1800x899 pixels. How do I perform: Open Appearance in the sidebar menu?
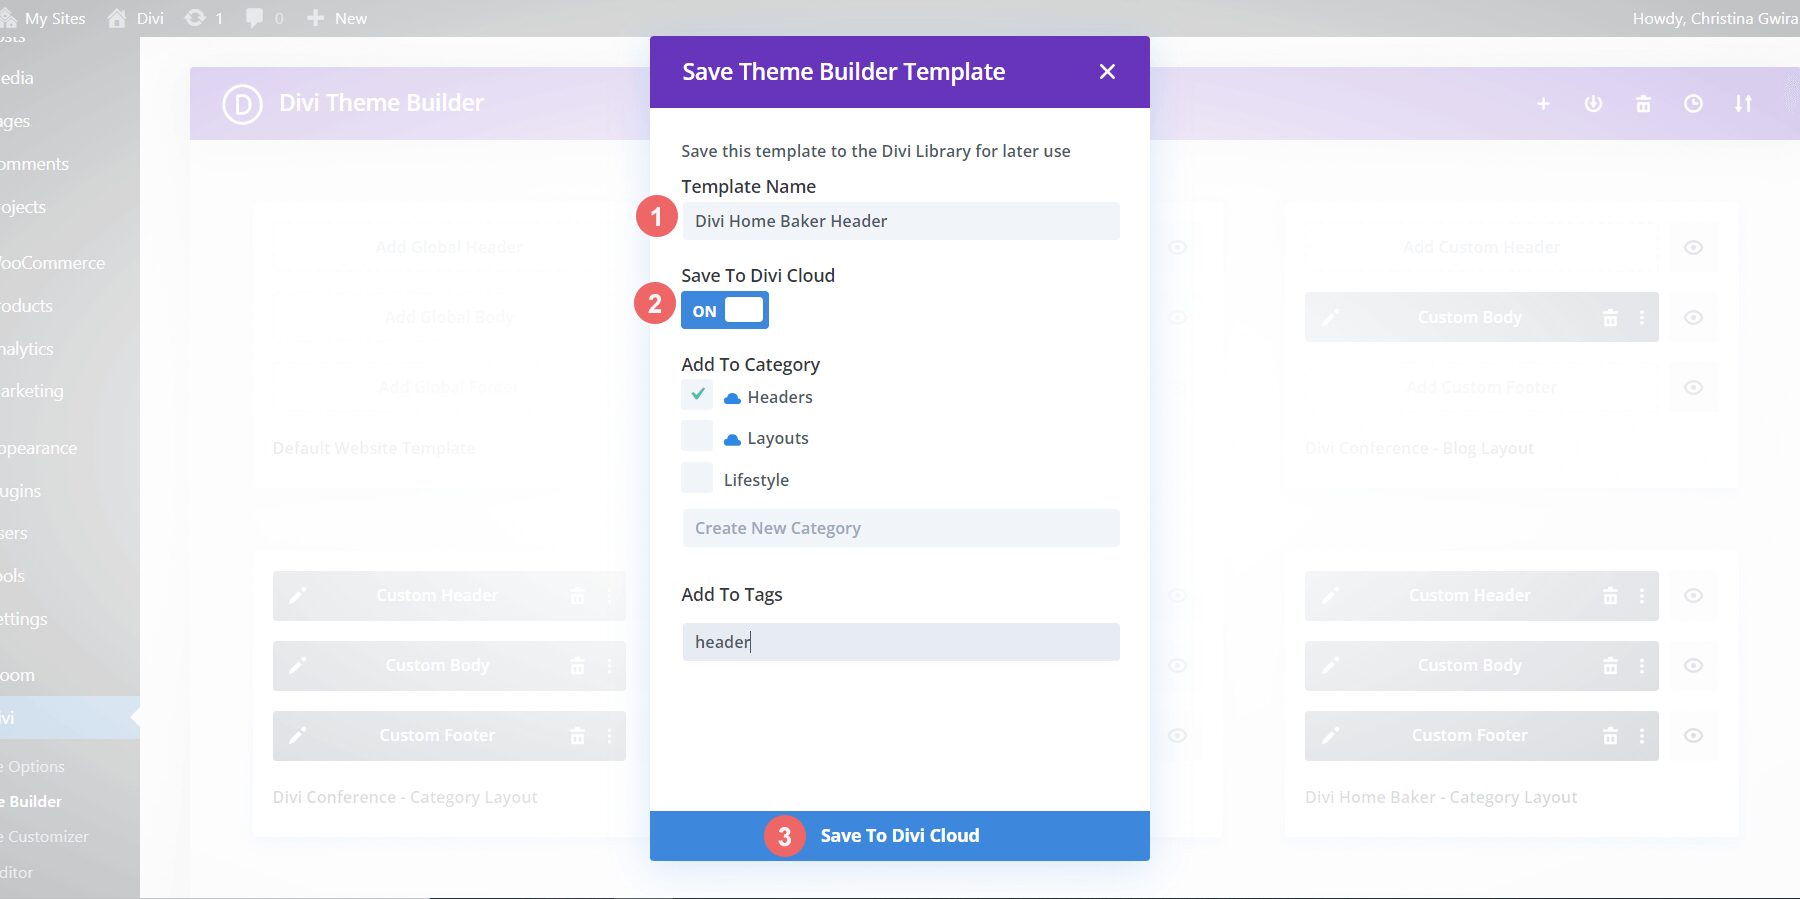[x=38, y=448]
